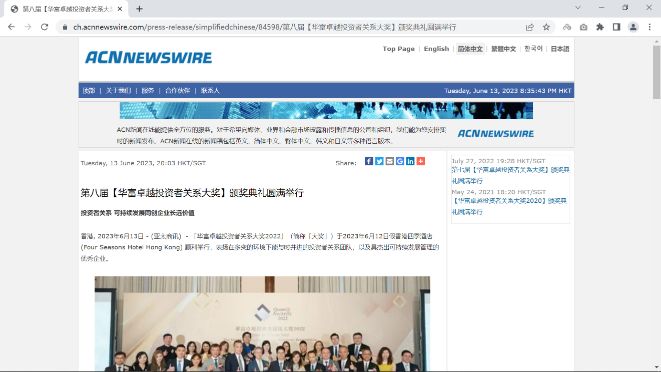Click the article headline 第八届 颁奖典礼圆满举行
This screenshot has width=661, height=372.
point(192,193)
